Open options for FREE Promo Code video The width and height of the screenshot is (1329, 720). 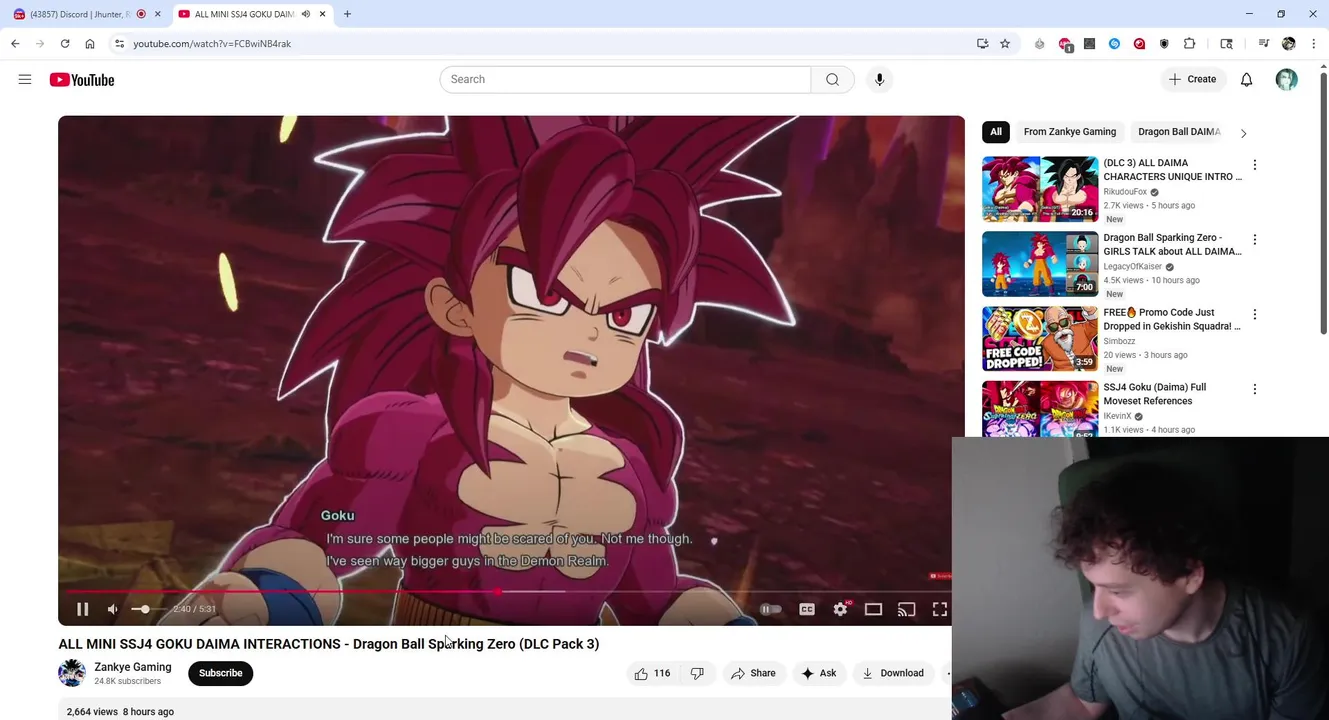point(1254,314)
